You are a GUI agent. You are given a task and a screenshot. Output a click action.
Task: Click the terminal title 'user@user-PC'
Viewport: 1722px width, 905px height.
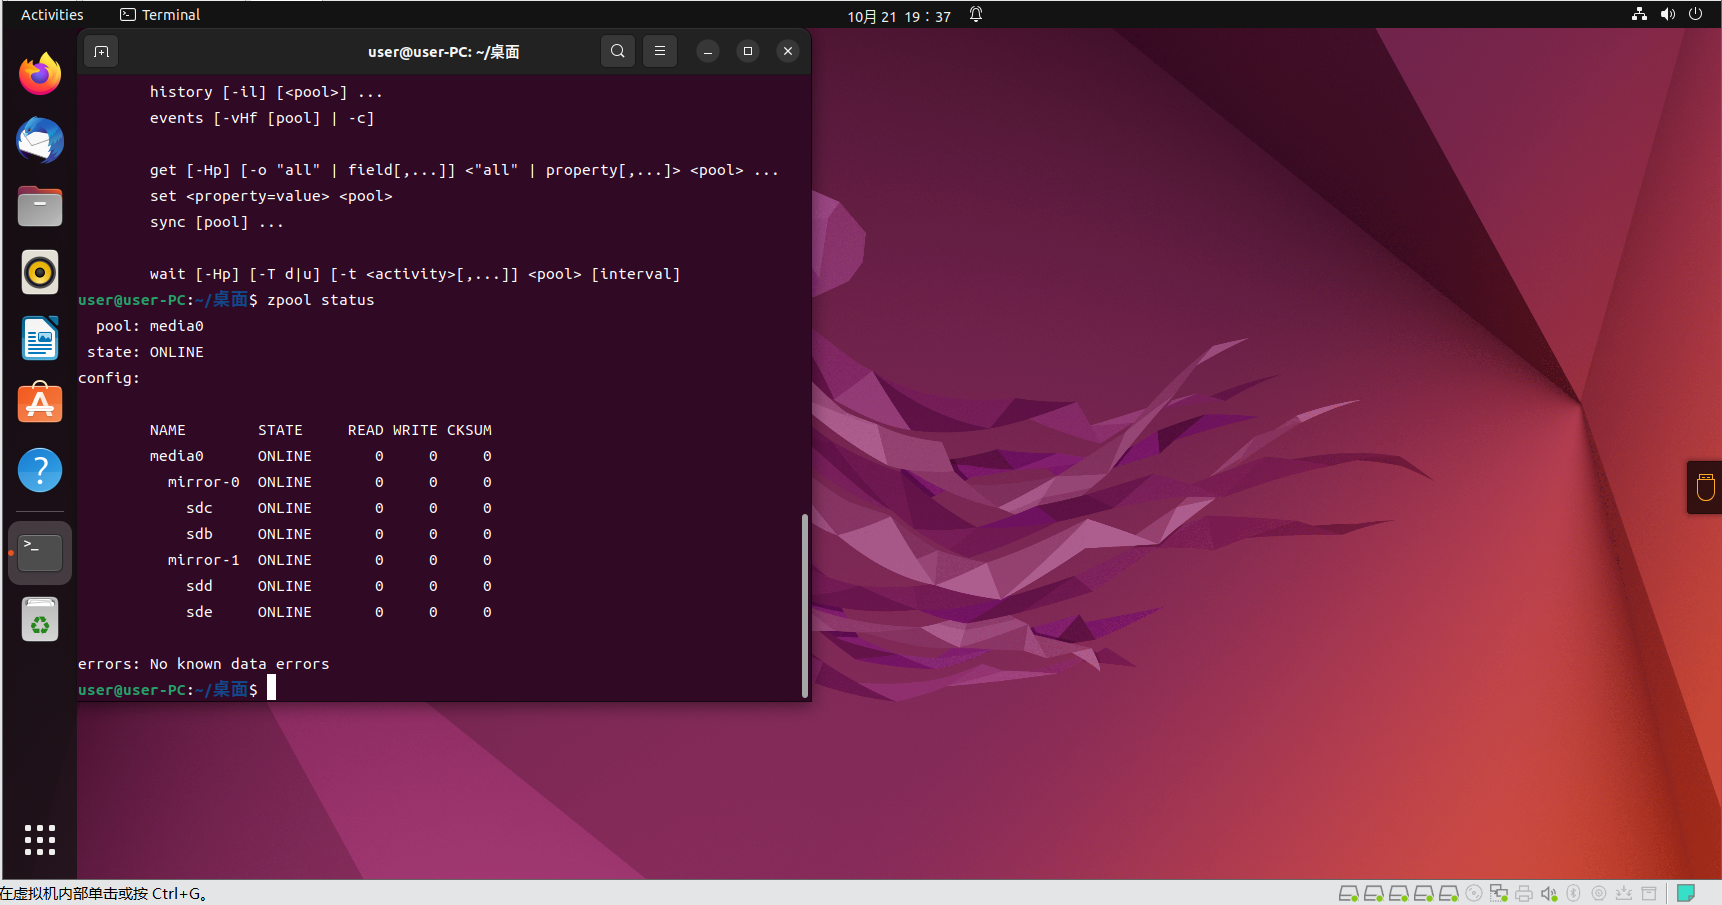[443, 52]
